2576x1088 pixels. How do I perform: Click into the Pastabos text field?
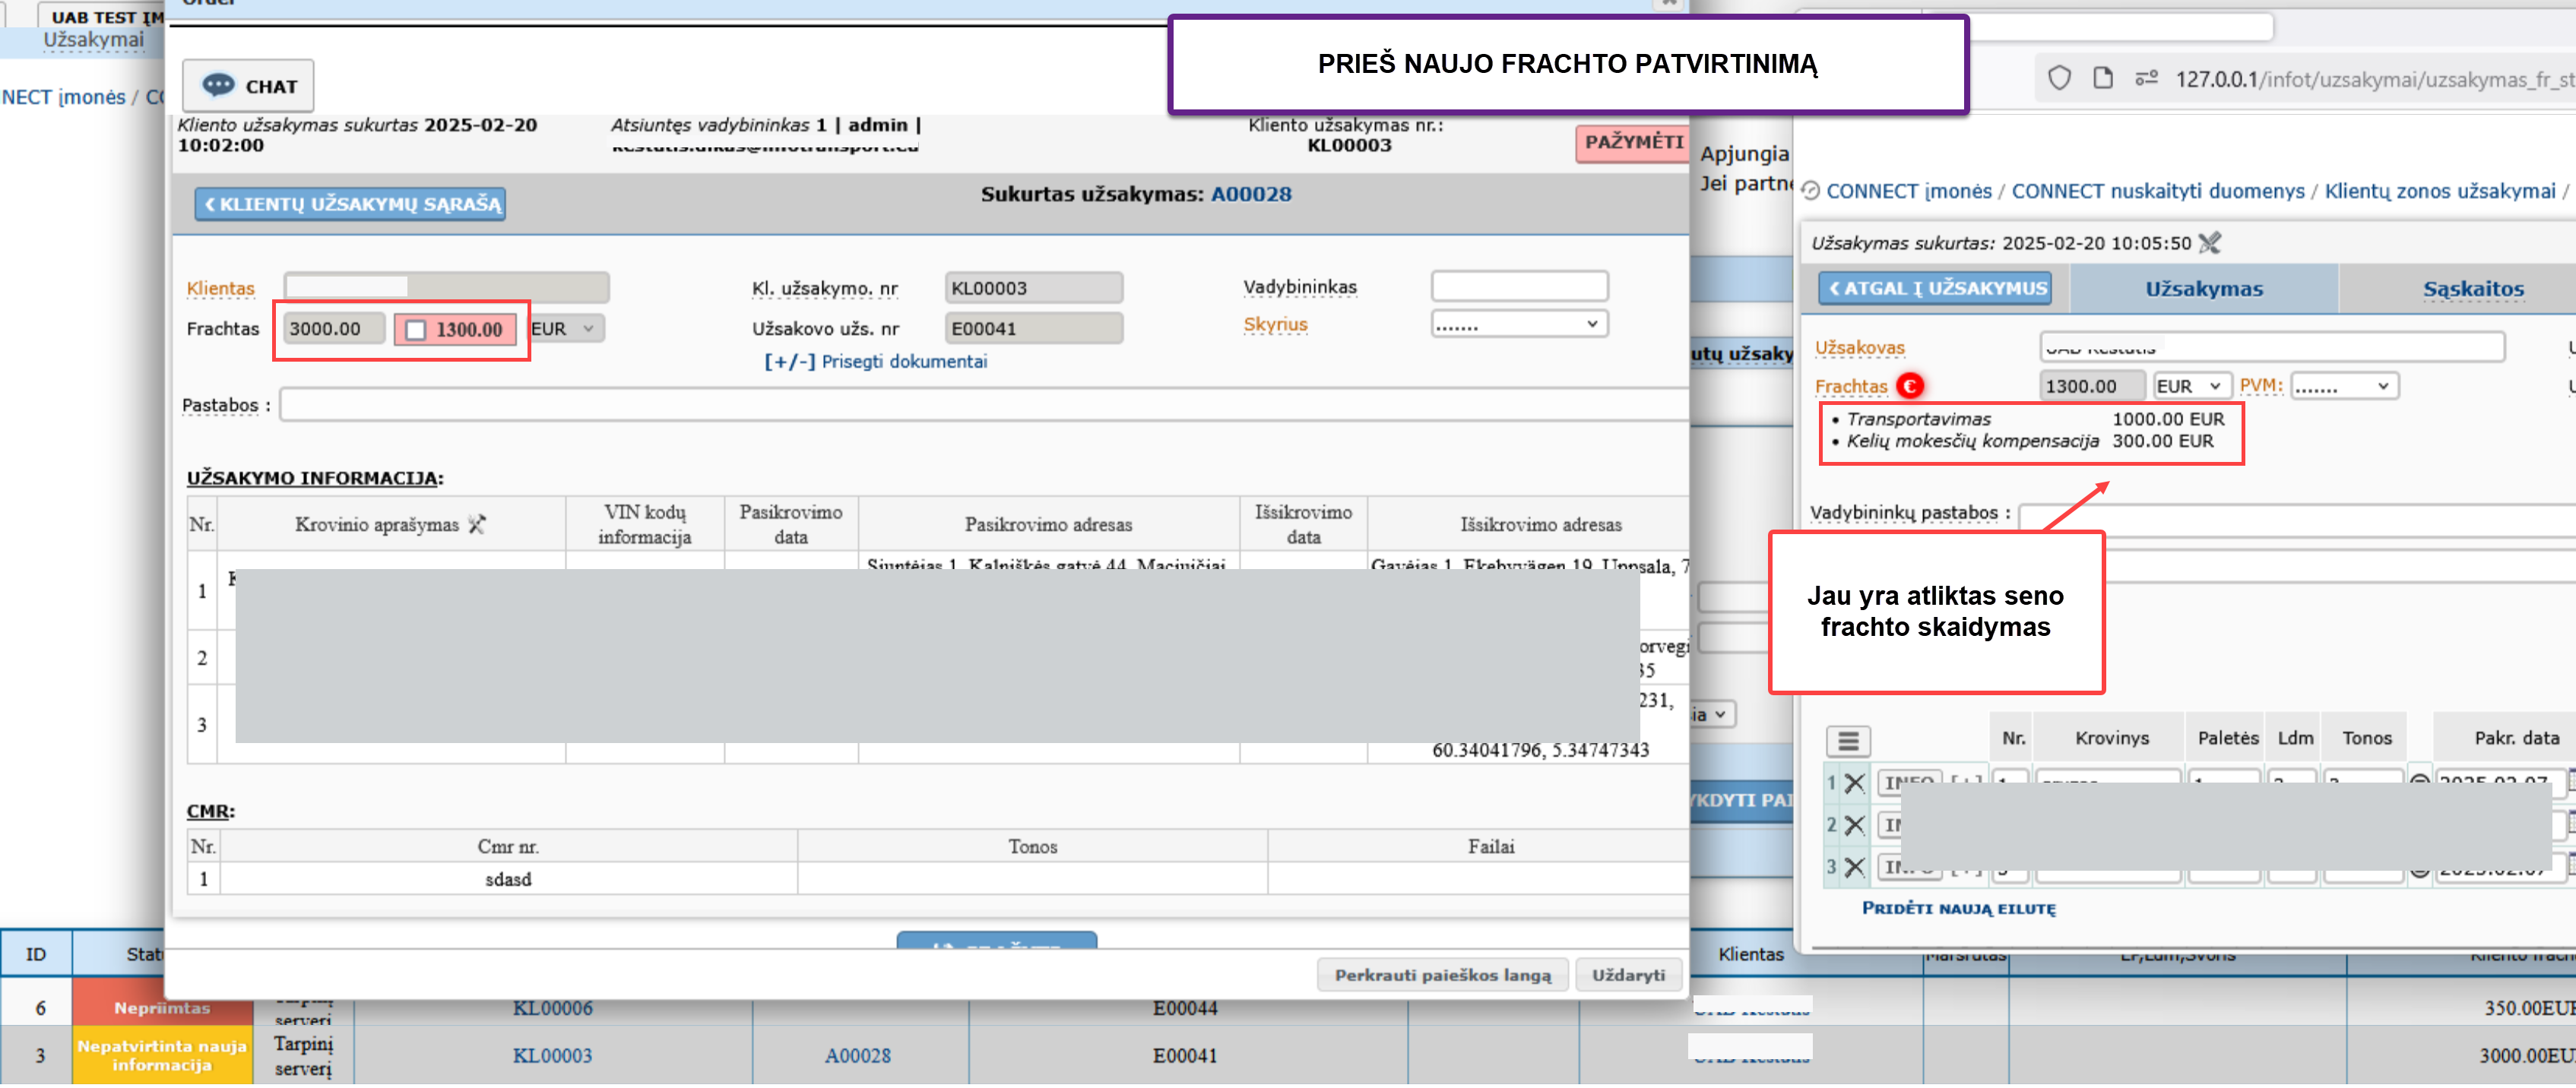coord(983,405)
